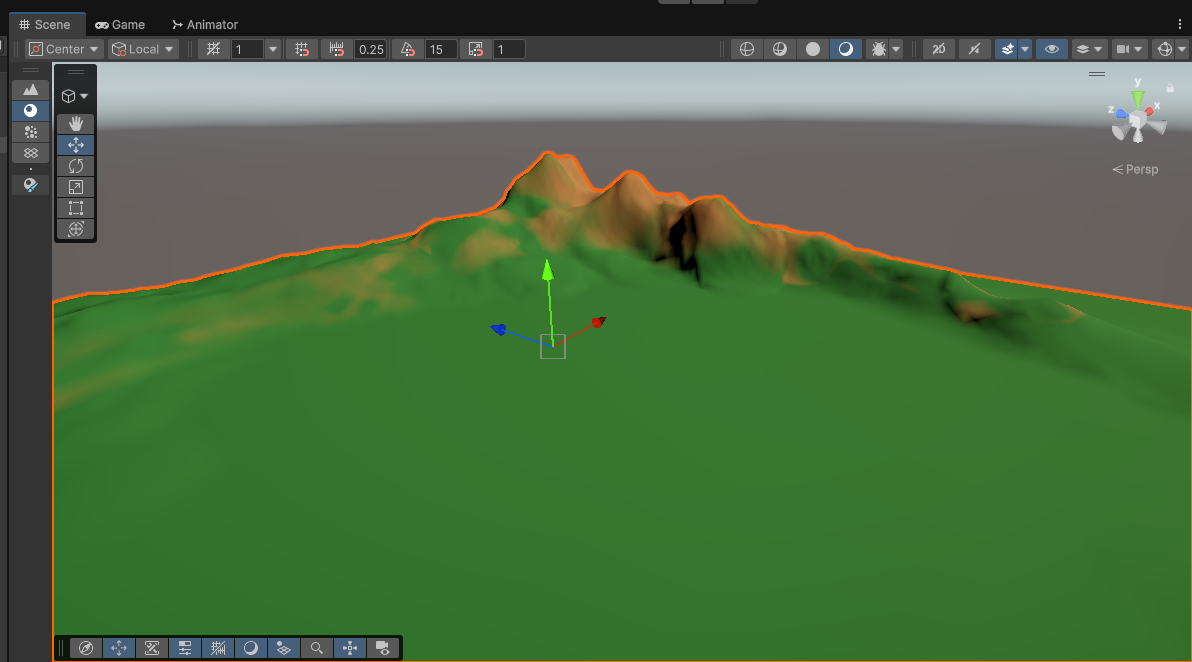Click the tools overlay drag handle
1192x662 pixels.
[x=75, y=72]
